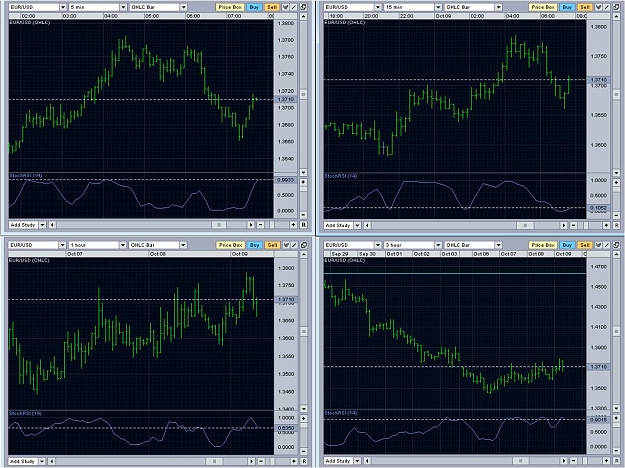Click Sell in the 1 hour chart
Viewport: 625px width, 468px height.
(272, 245)
